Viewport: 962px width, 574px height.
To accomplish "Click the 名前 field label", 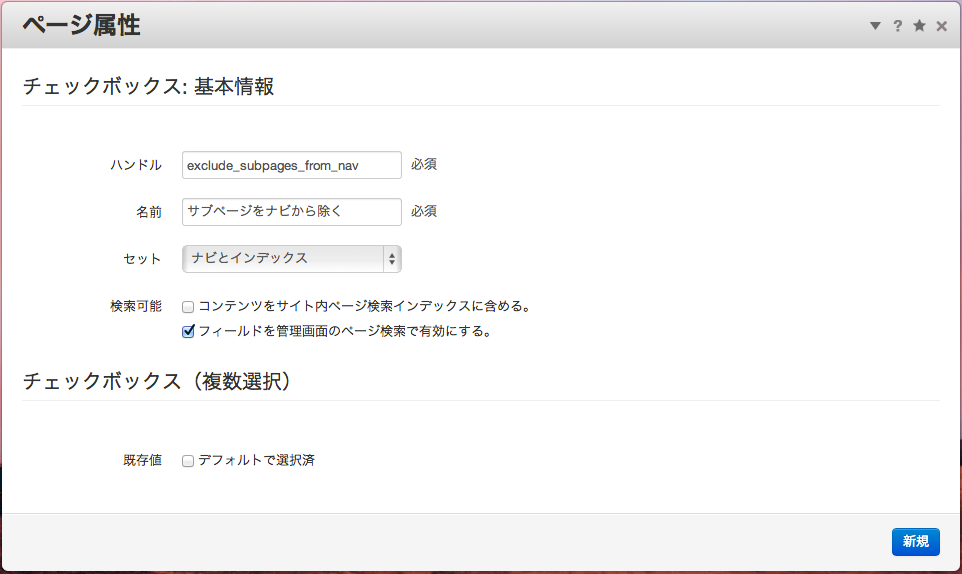I will tap(148, 212).
